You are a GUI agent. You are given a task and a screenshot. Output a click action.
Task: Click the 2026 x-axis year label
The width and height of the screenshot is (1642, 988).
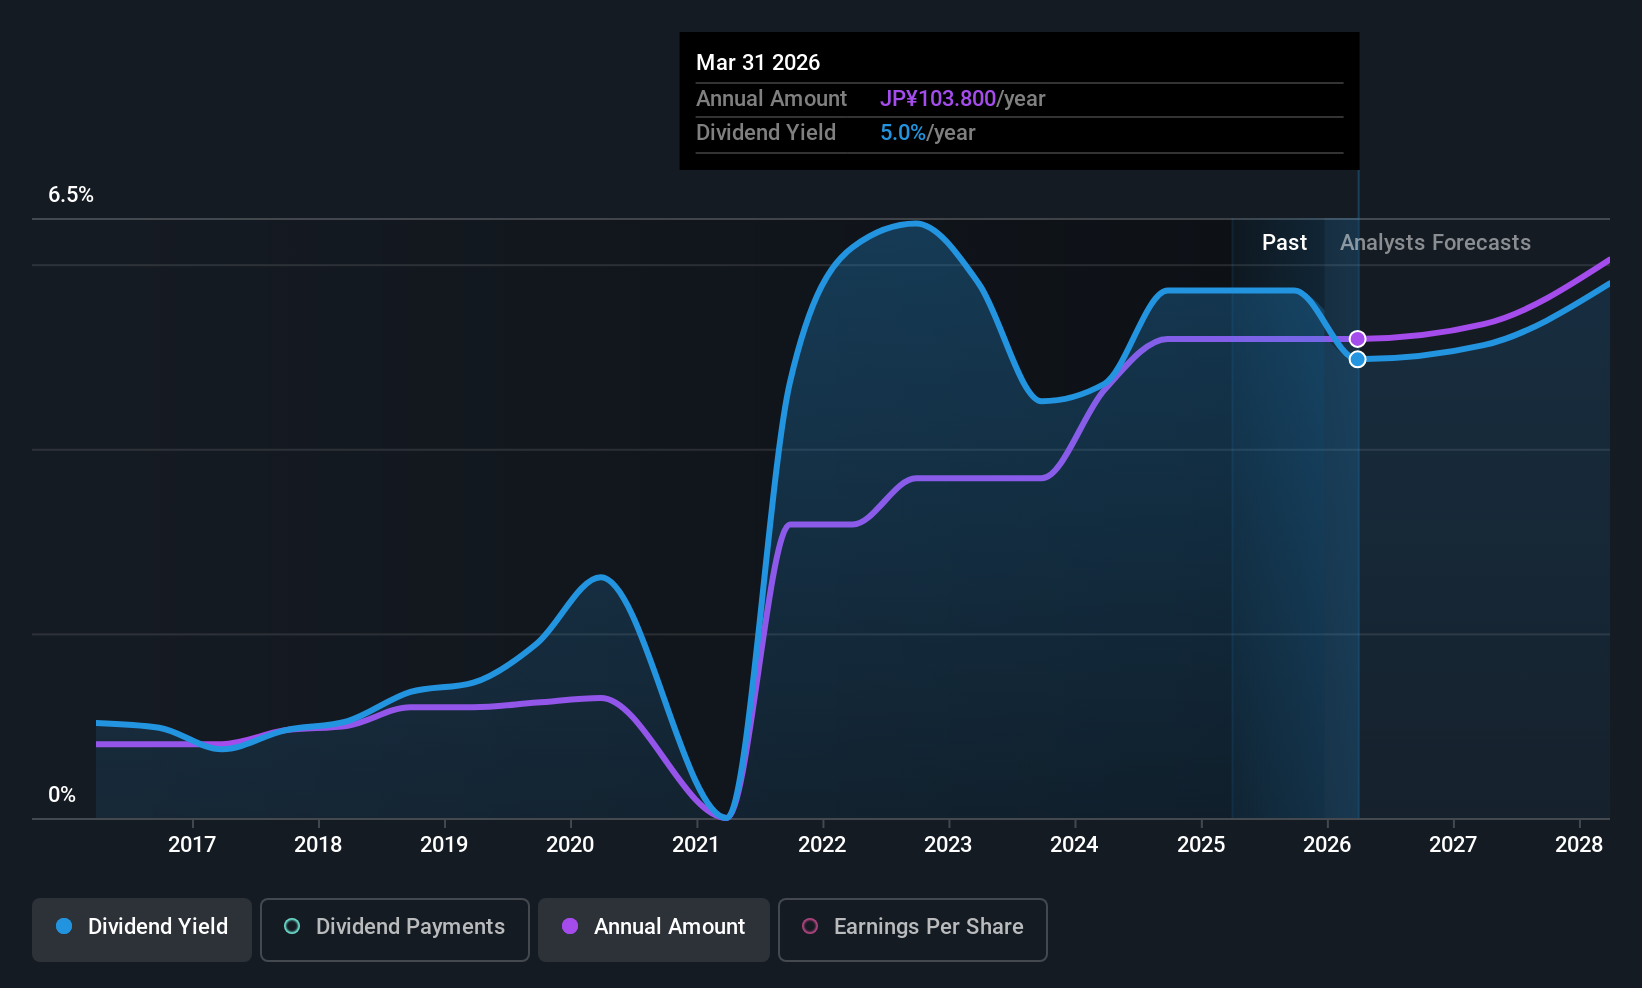pos(1327,845)
